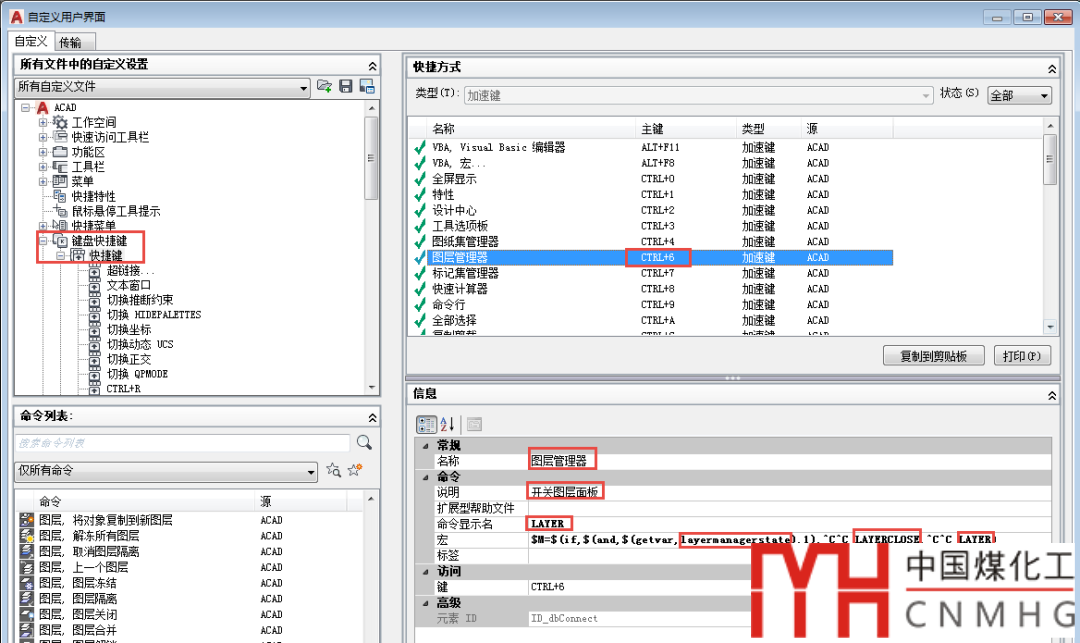1080x643 pixels.
Task: Click the search magnifier in the command list
Action: coord(364,443)
